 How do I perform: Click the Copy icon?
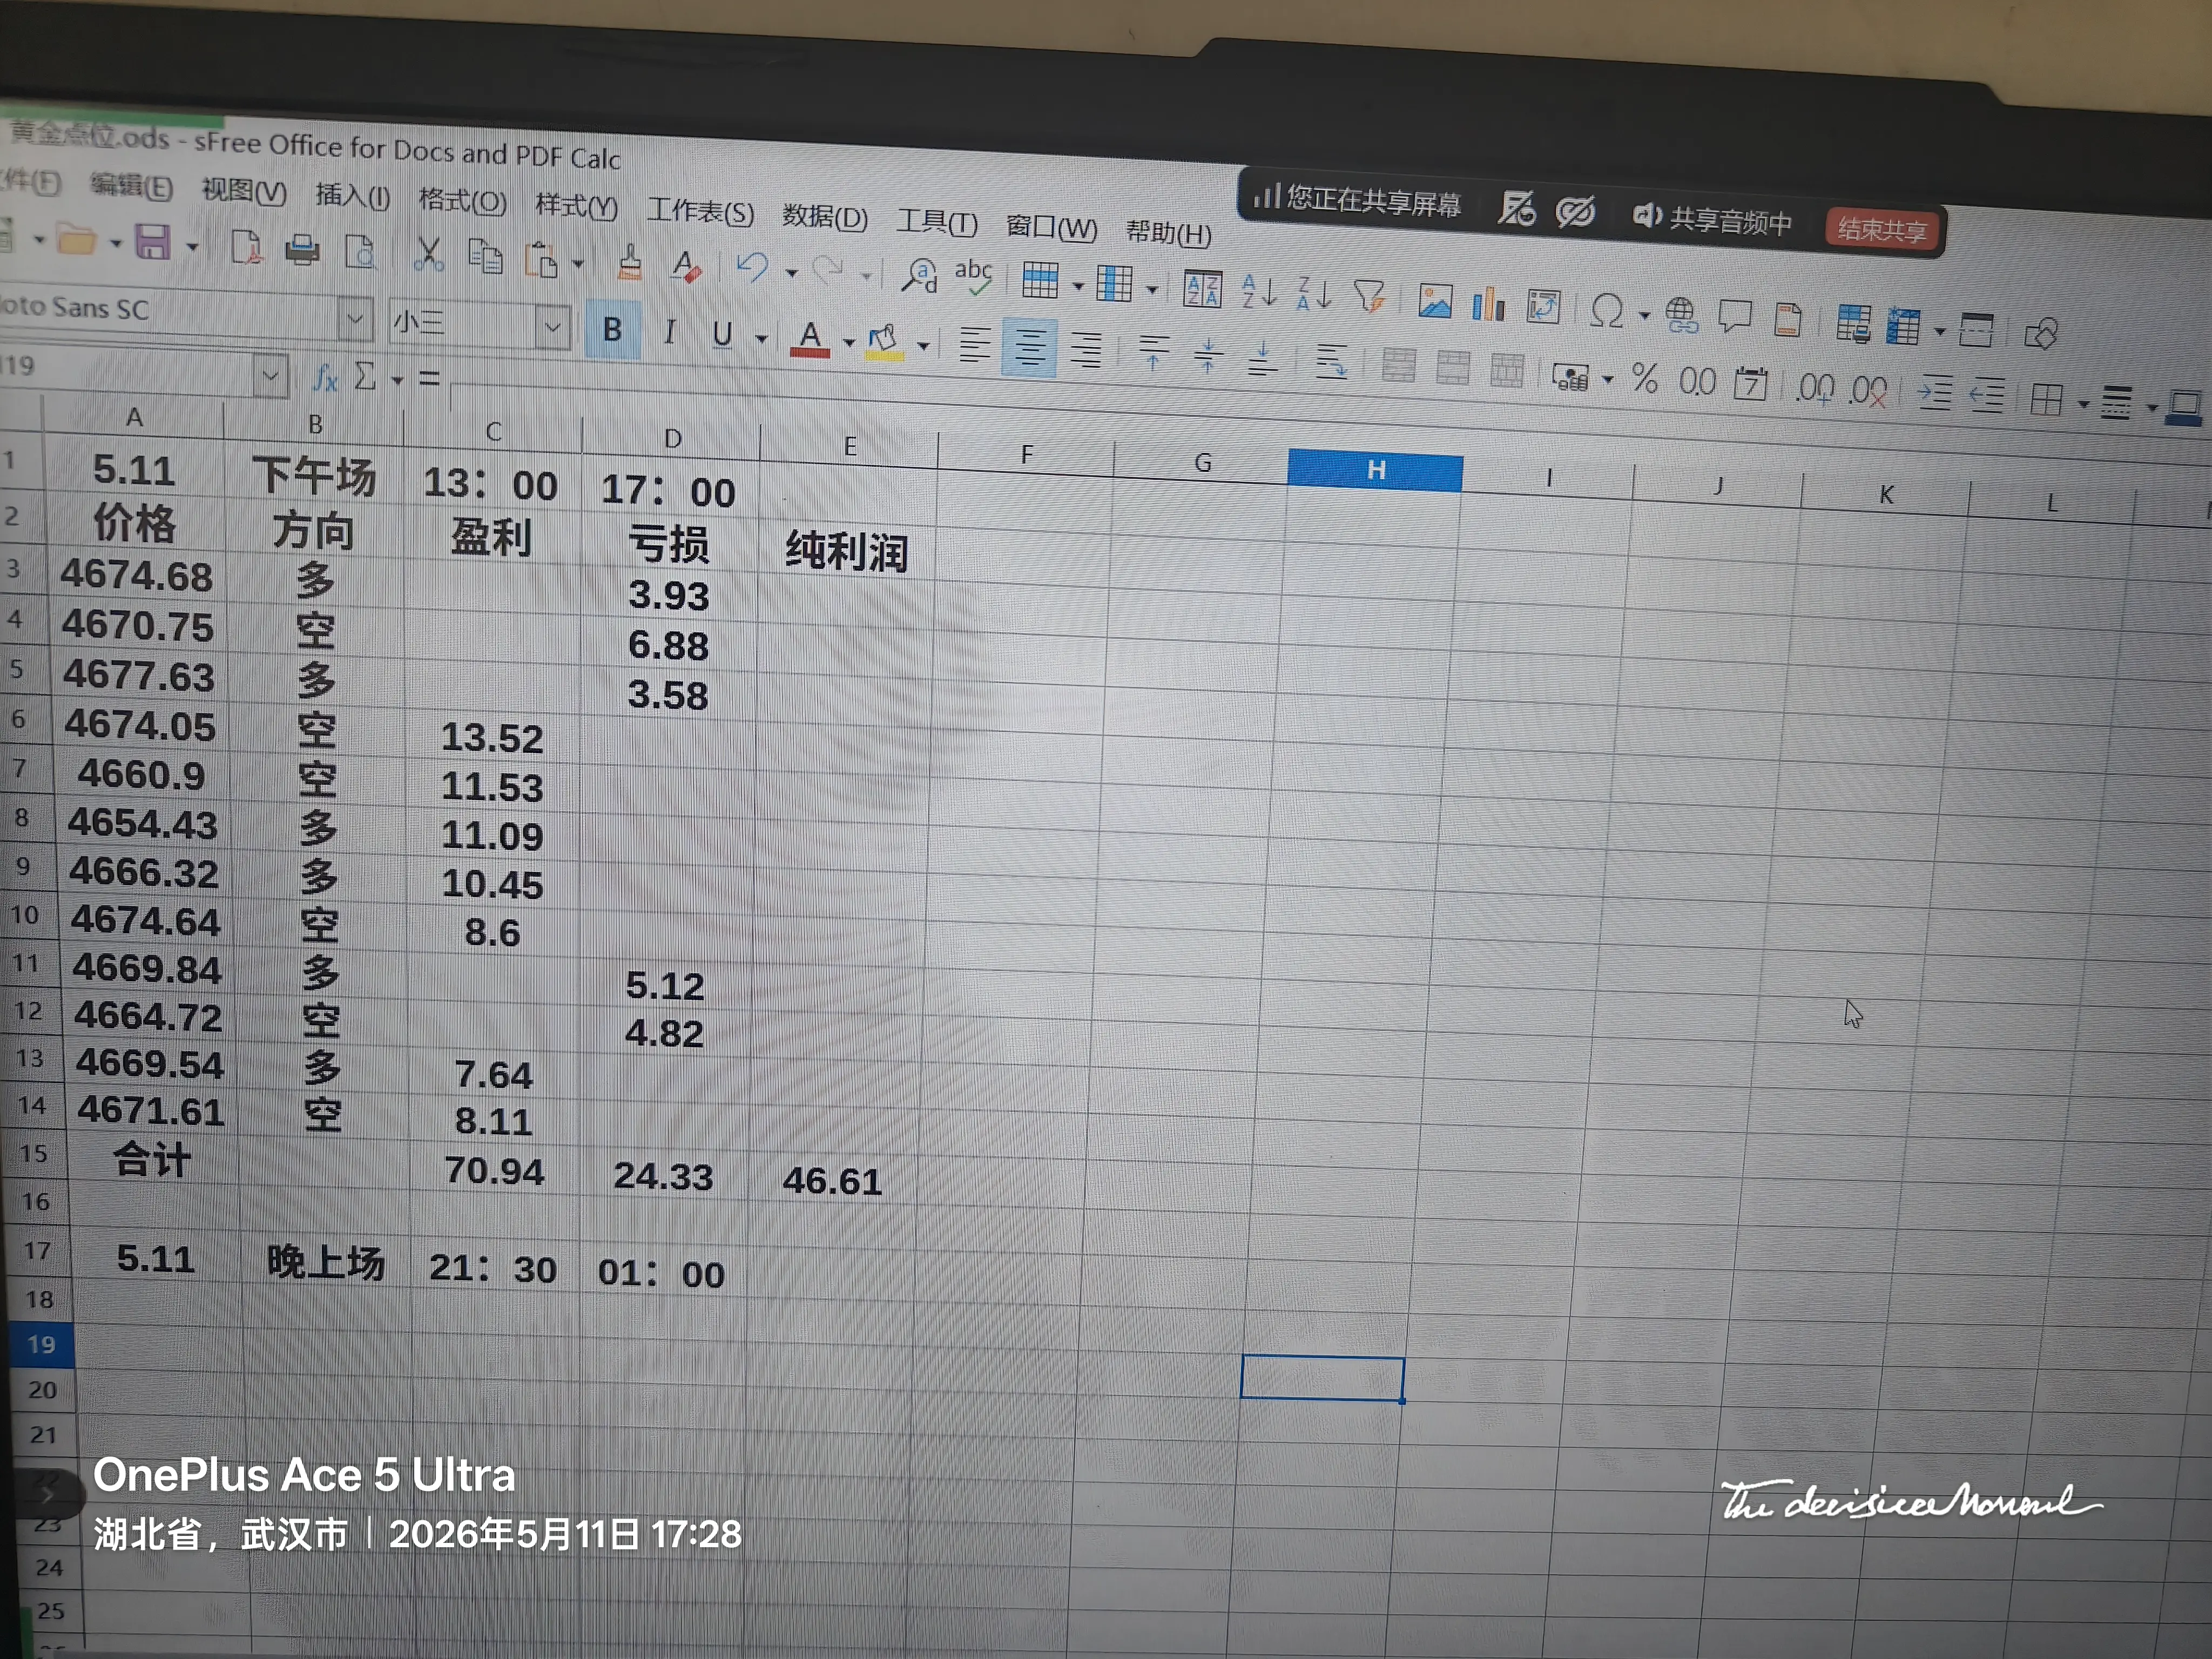click(x=486, y=257)
